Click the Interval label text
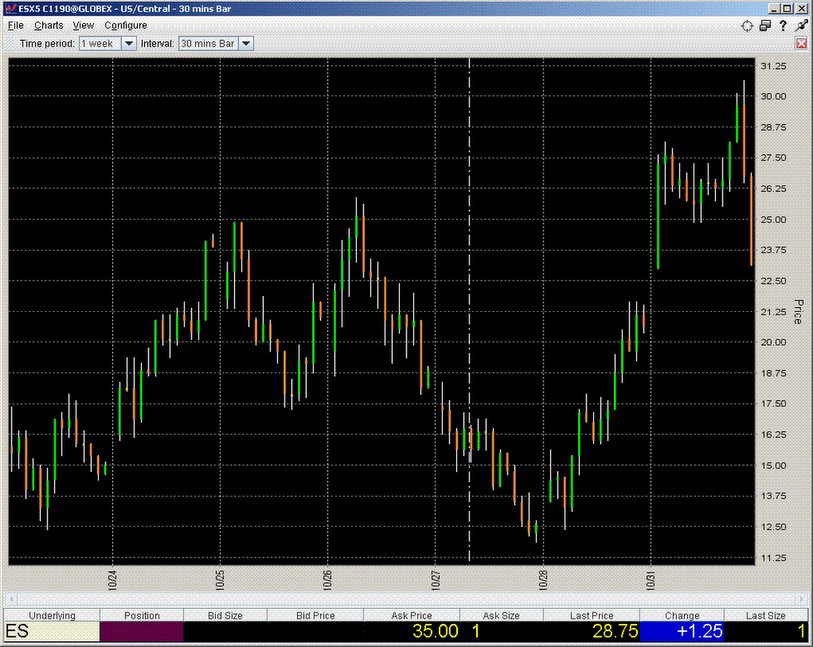The width and height of the screenshot is (813, 647). click(x=157, y=44)
